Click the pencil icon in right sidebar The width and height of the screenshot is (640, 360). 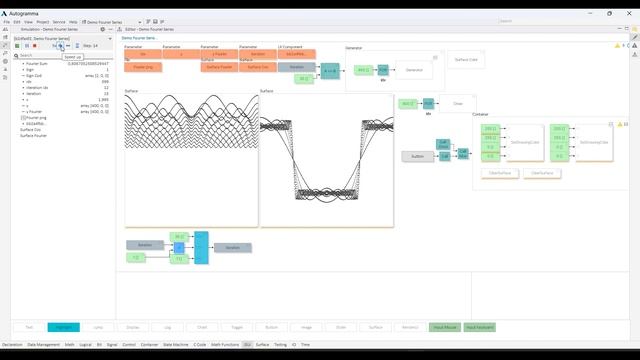pyautogui.click(x=635, y=37)
